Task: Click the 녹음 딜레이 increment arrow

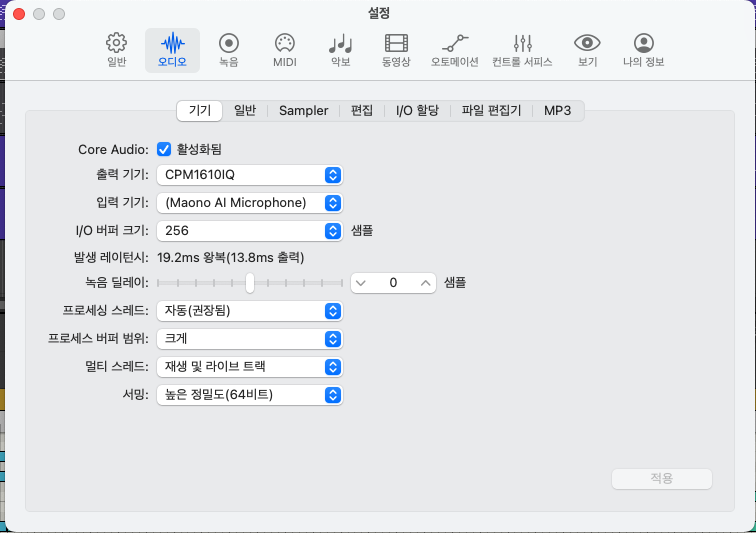Action: point(426,283)
